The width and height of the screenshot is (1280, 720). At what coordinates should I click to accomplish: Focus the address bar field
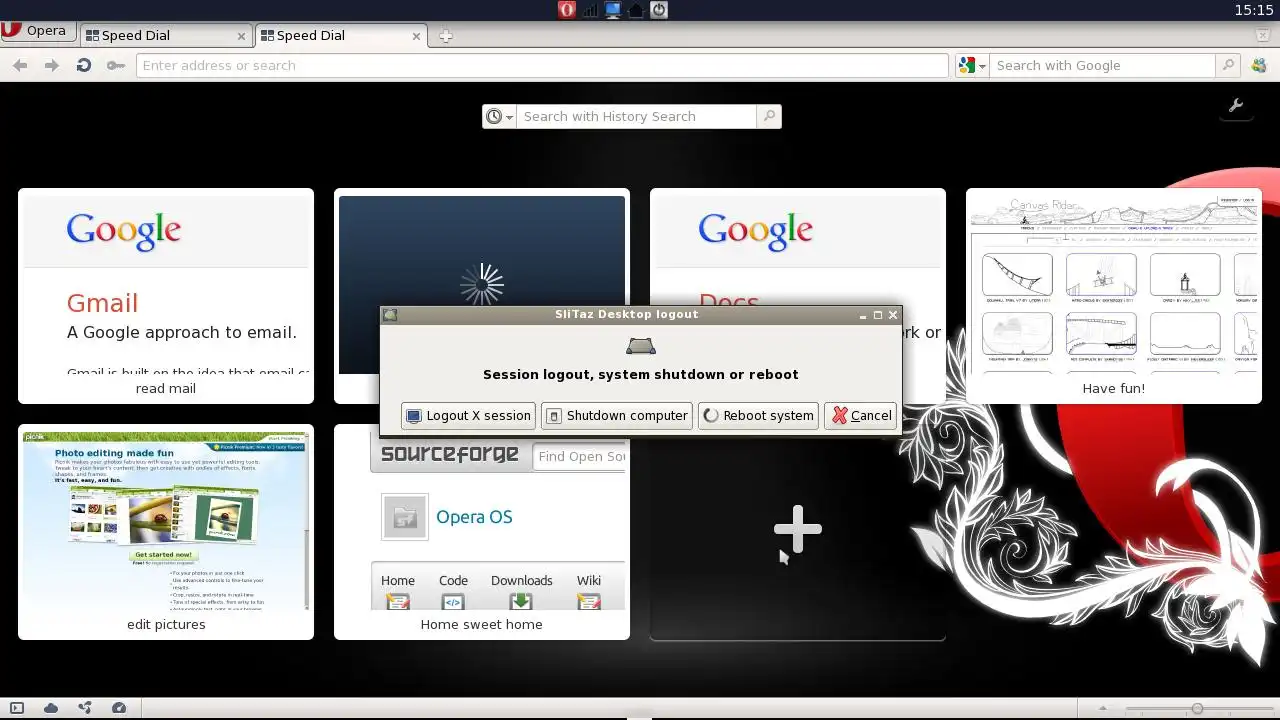pos(542,65)
